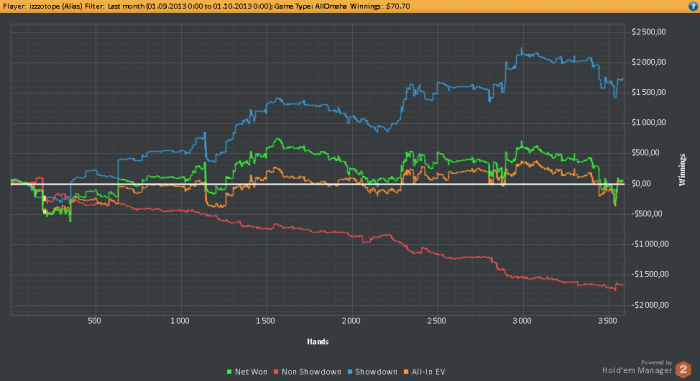The width and height of the screenshot is (700, 381).
Task: Click the 'Game Type: AllOmaha' header text
Action: coord(311,6)
